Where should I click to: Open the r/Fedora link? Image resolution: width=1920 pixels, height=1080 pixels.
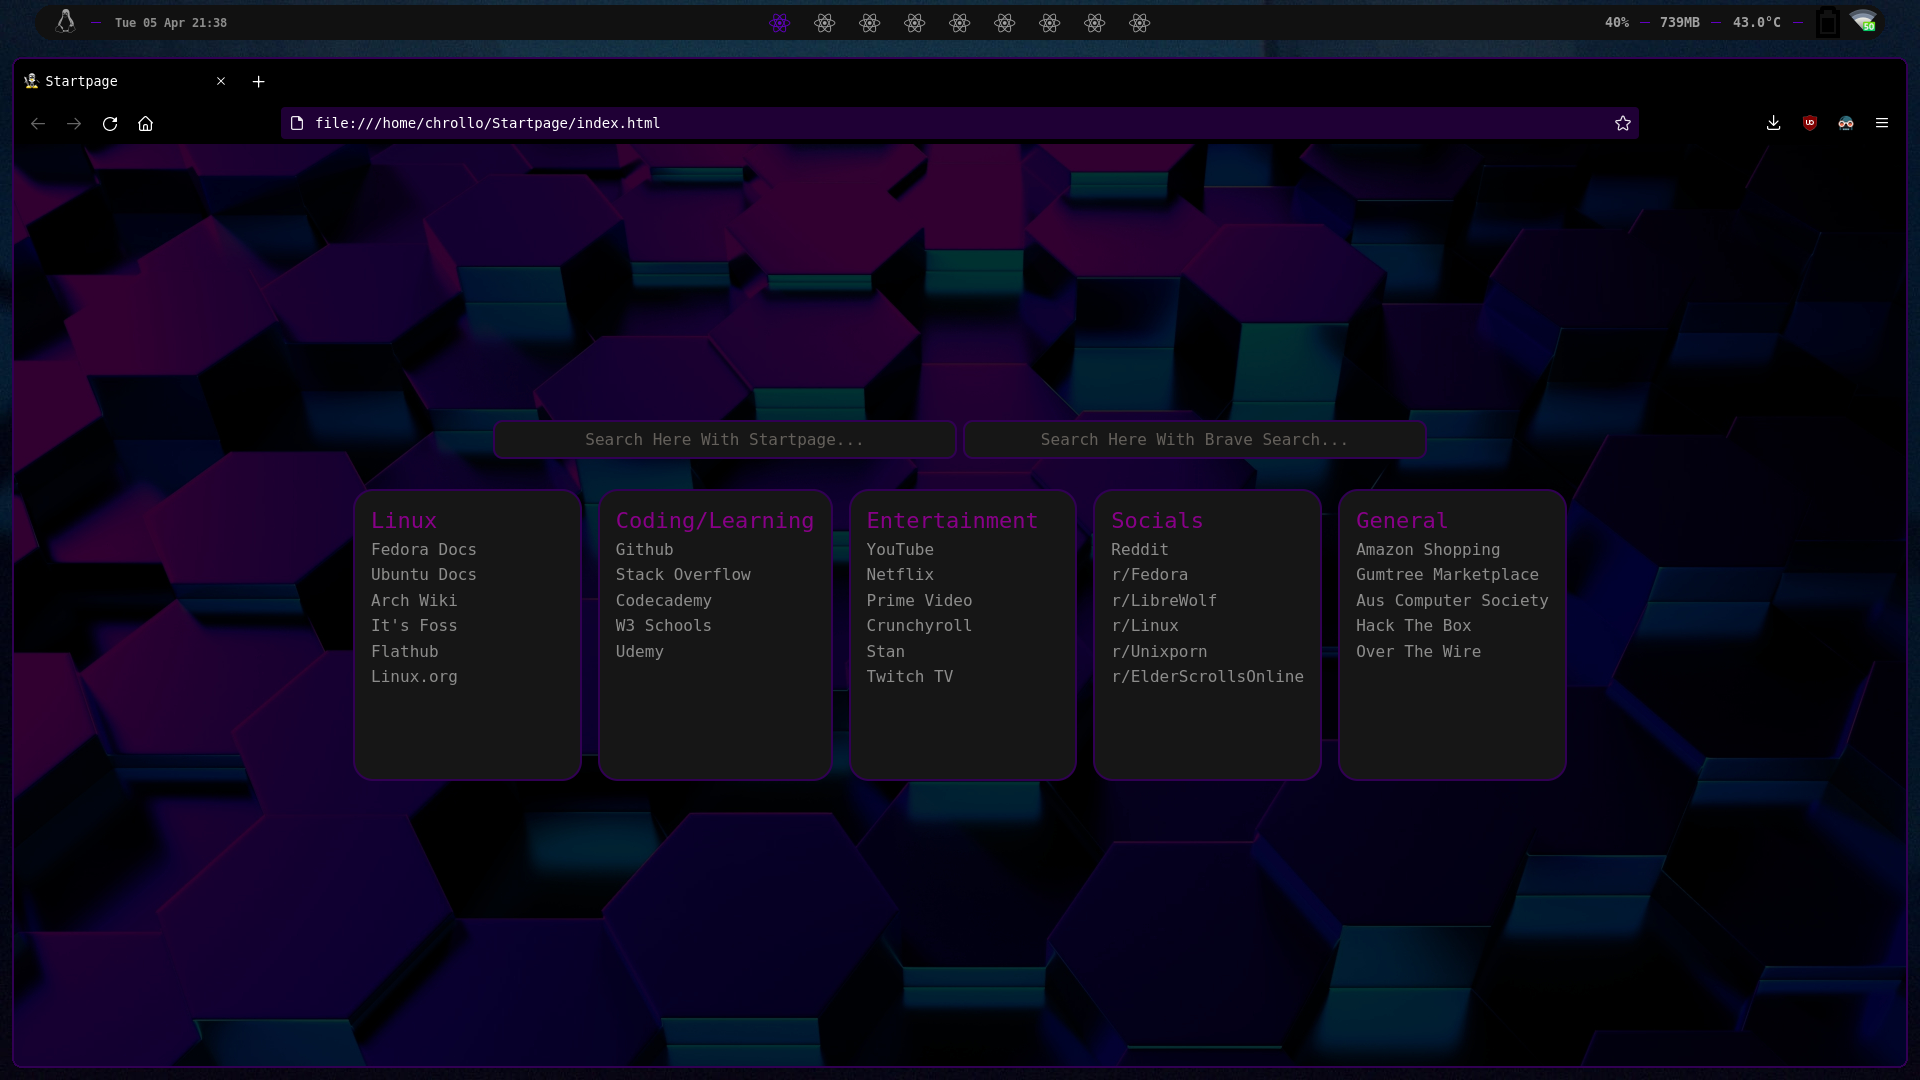coord(1150,575)
